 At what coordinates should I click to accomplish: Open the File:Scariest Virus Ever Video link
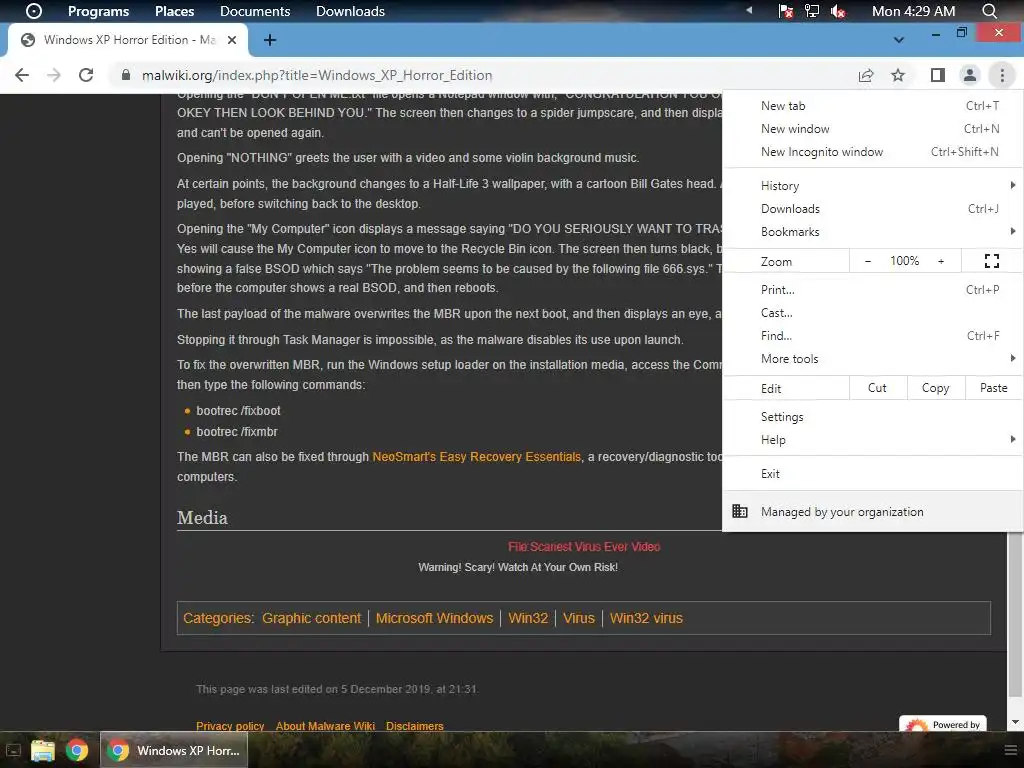[x=584, y=547]
